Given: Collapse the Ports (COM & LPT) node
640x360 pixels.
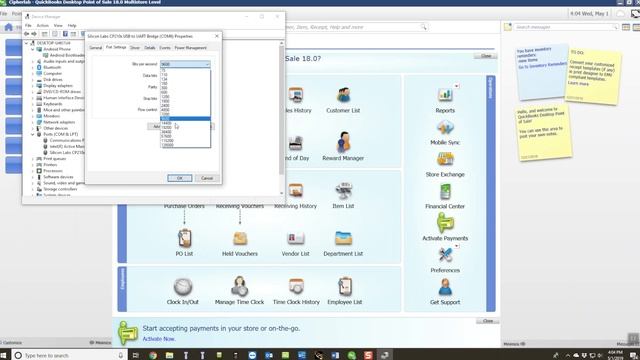Looking at the screenshot, I should pos(33,134).
